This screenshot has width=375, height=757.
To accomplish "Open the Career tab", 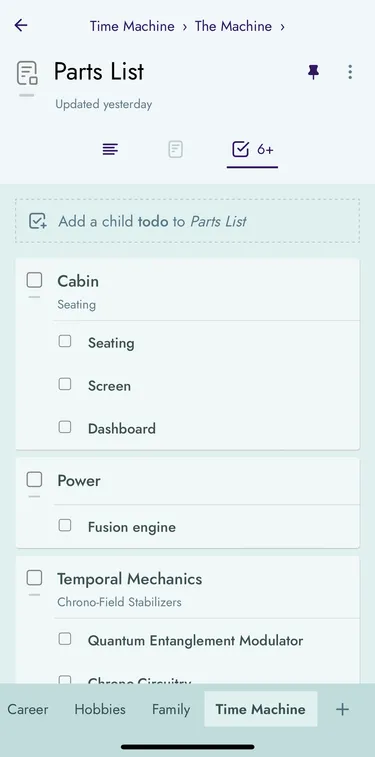I will tap(28, 709).
